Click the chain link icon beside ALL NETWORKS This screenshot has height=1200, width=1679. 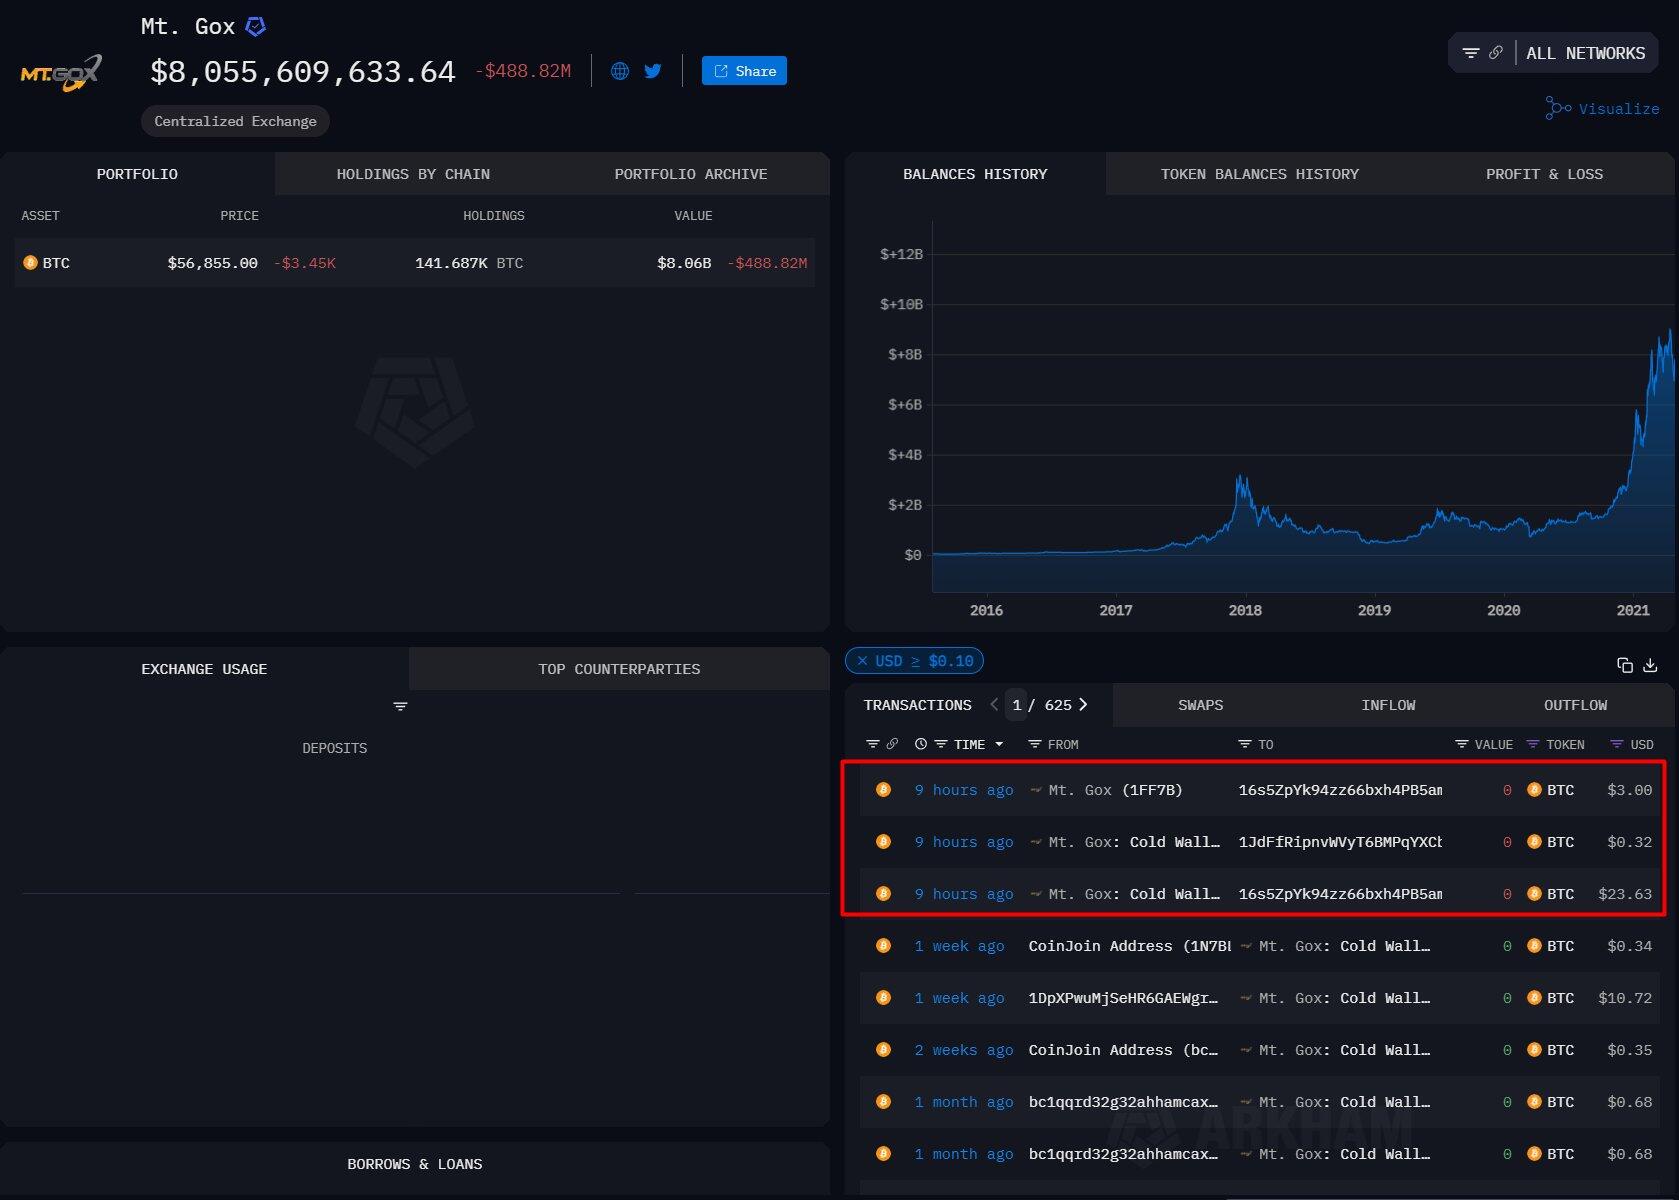pos(1496,53)
